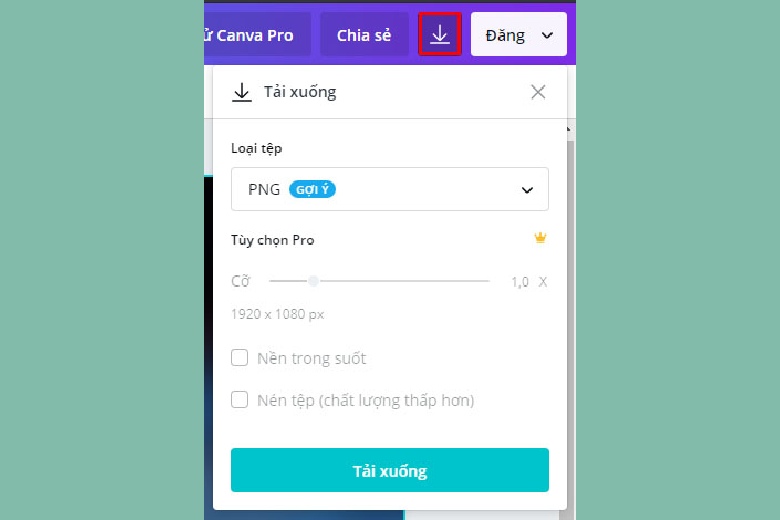This screenshot has height=520, width=780.
Task: Click the red-outlined download icon in top bar
Action: tap(440, 34)
